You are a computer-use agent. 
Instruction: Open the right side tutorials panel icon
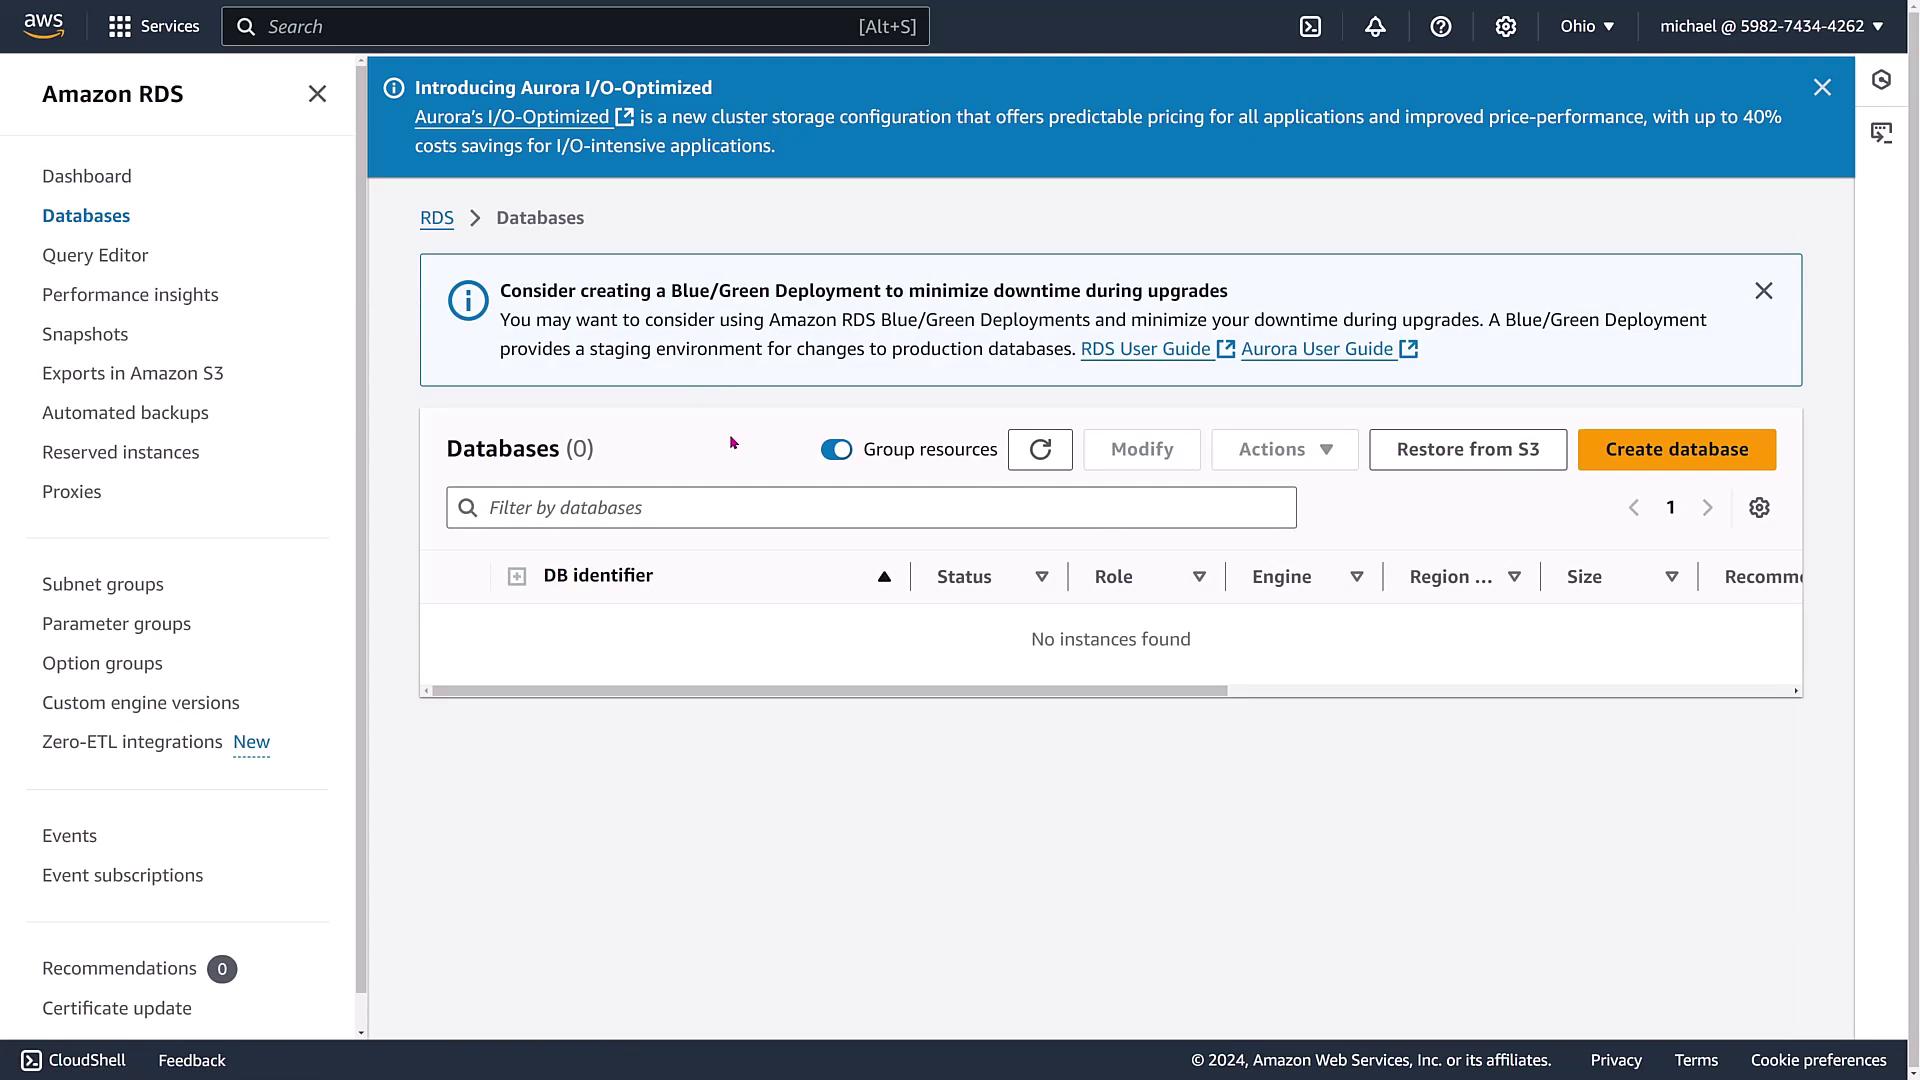click(x=1881, y=133)
